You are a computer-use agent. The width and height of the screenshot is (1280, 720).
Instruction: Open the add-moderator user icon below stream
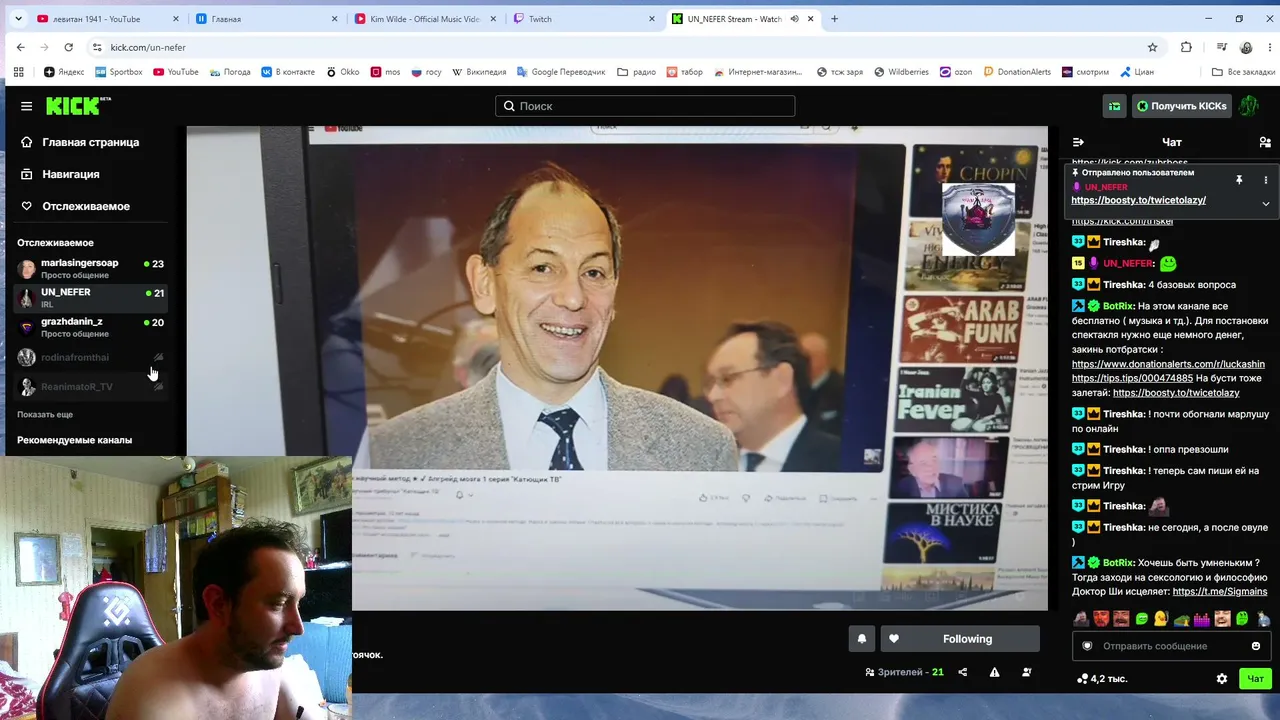click(x=1026, y=672)
